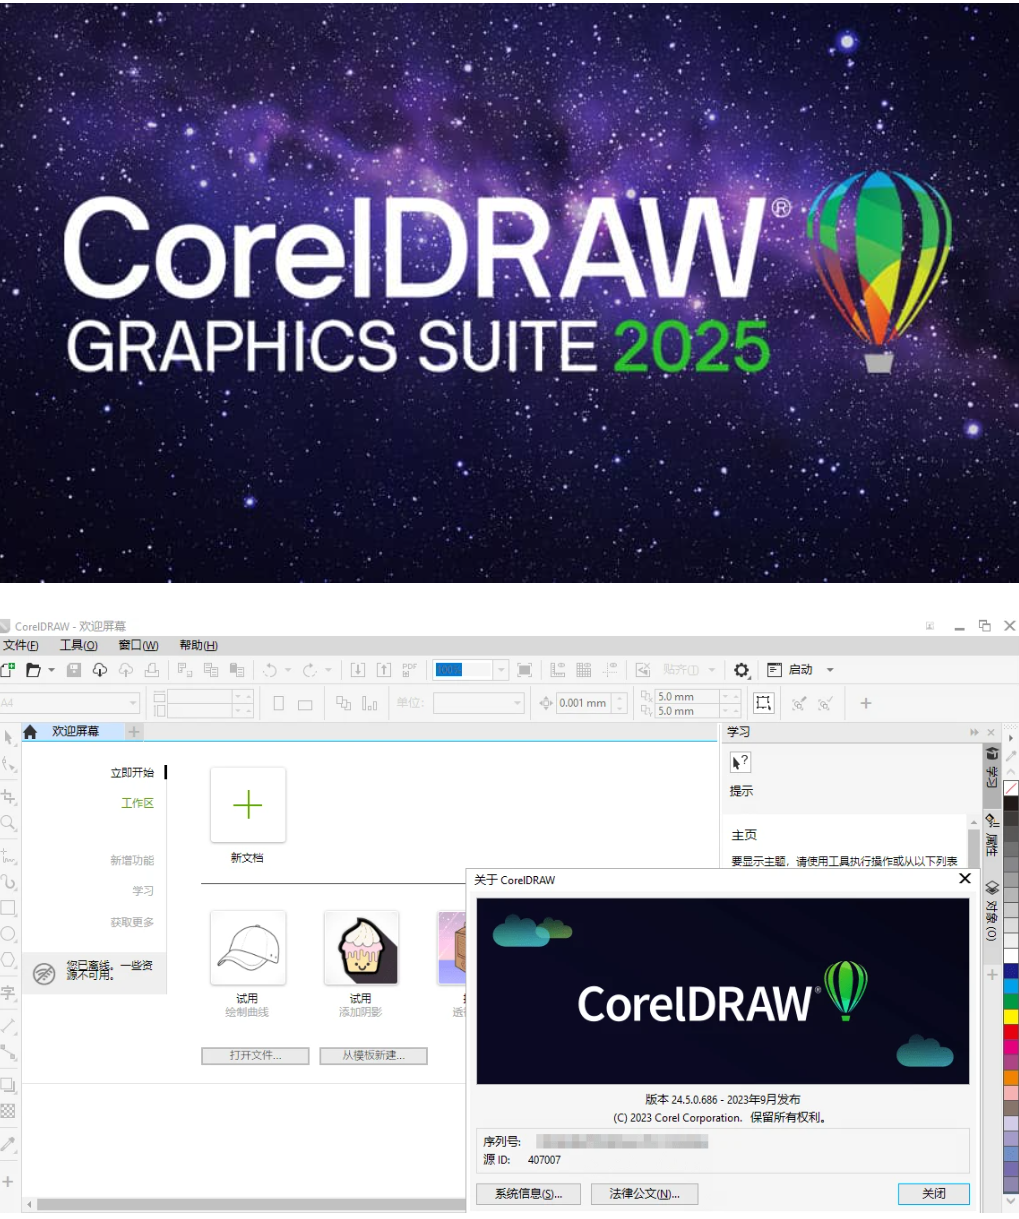Click the New document toolbar icon
Screen dimensions: 1019x1219
click(x=8, y=670)
